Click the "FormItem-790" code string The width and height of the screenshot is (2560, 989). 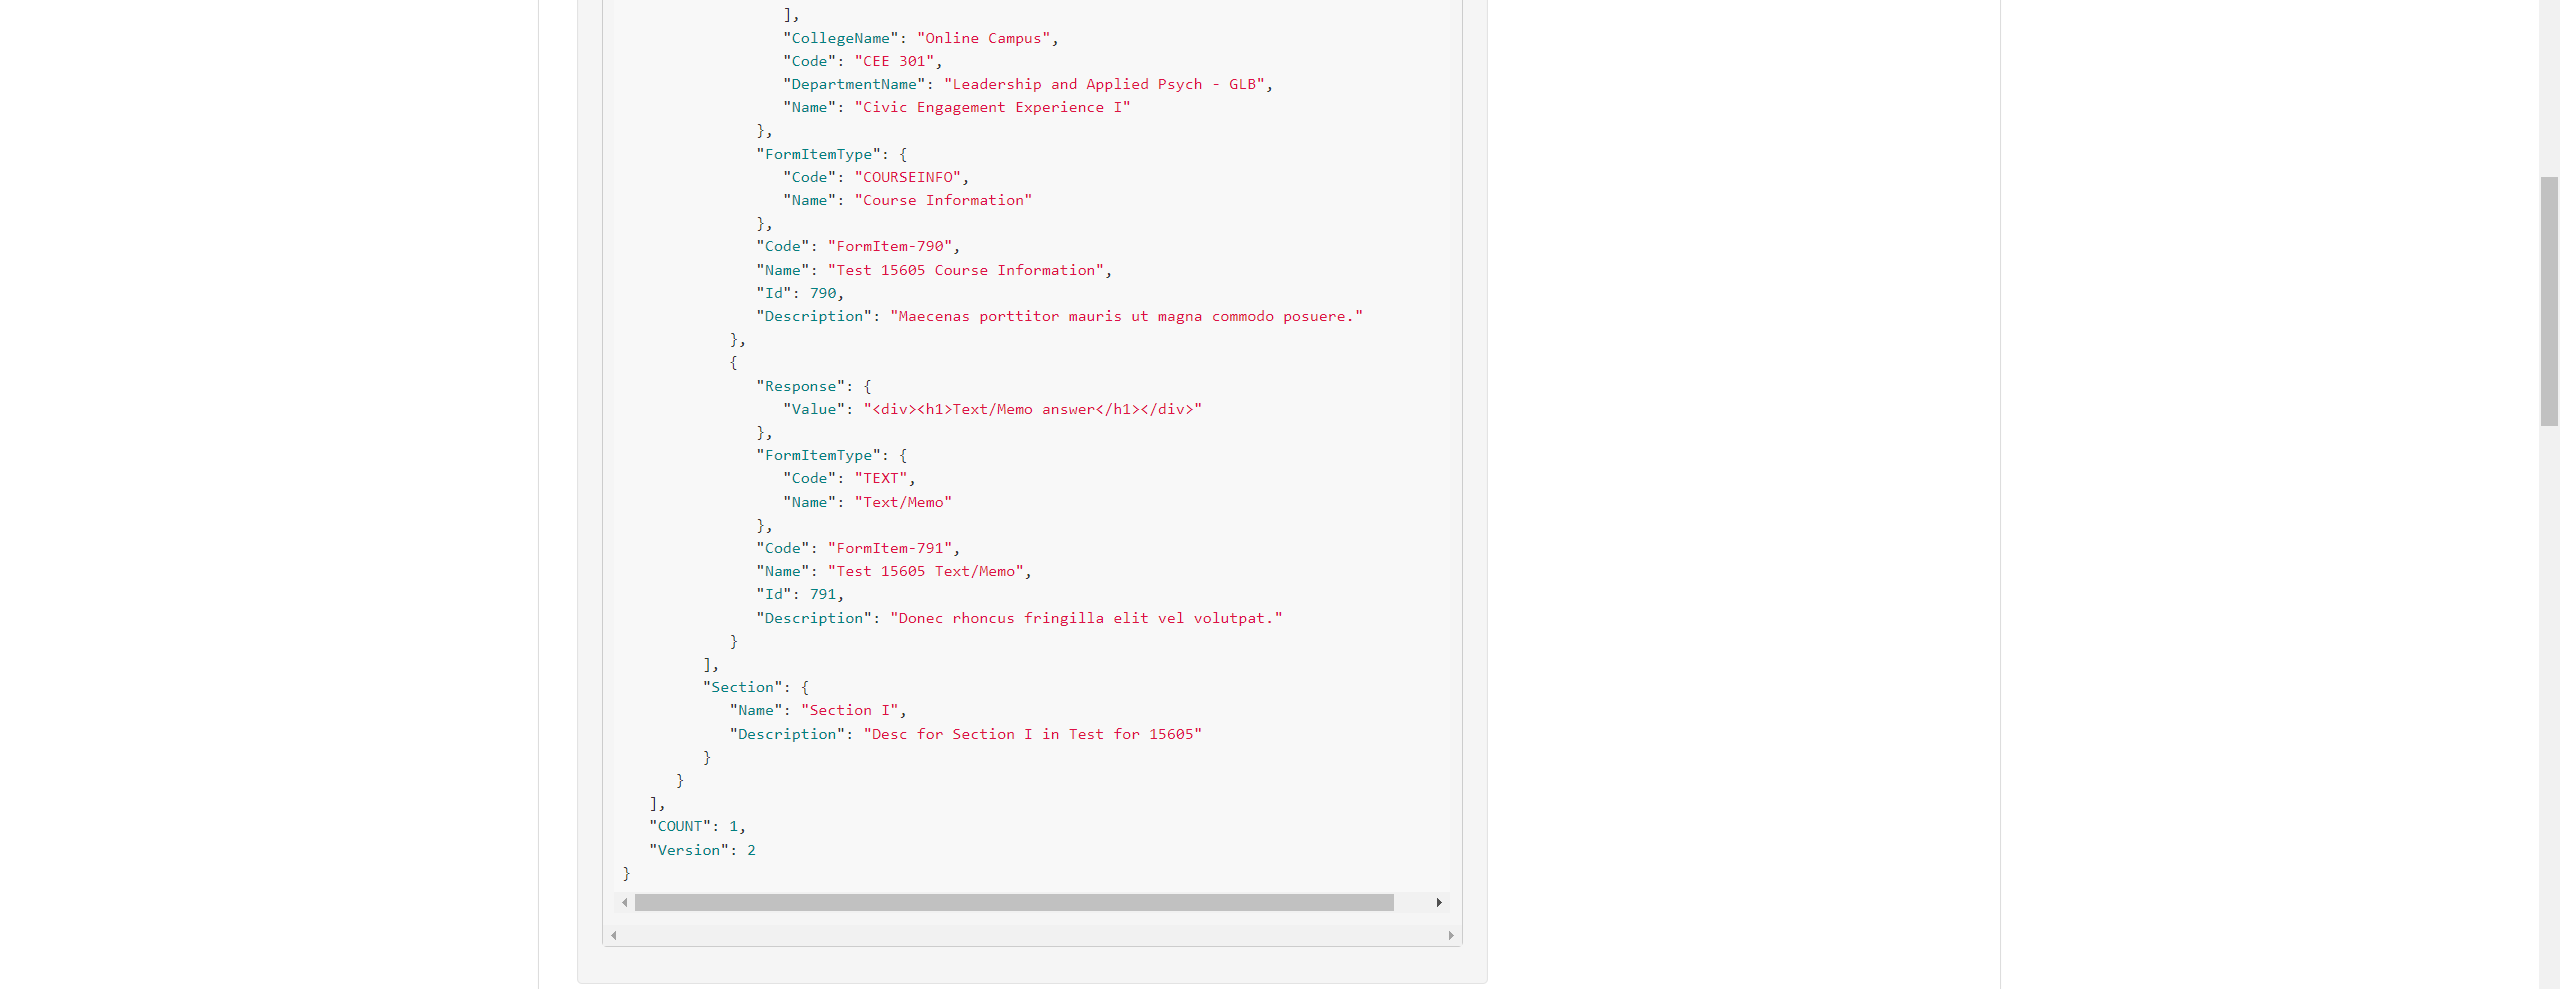click(x=889, y=247)
